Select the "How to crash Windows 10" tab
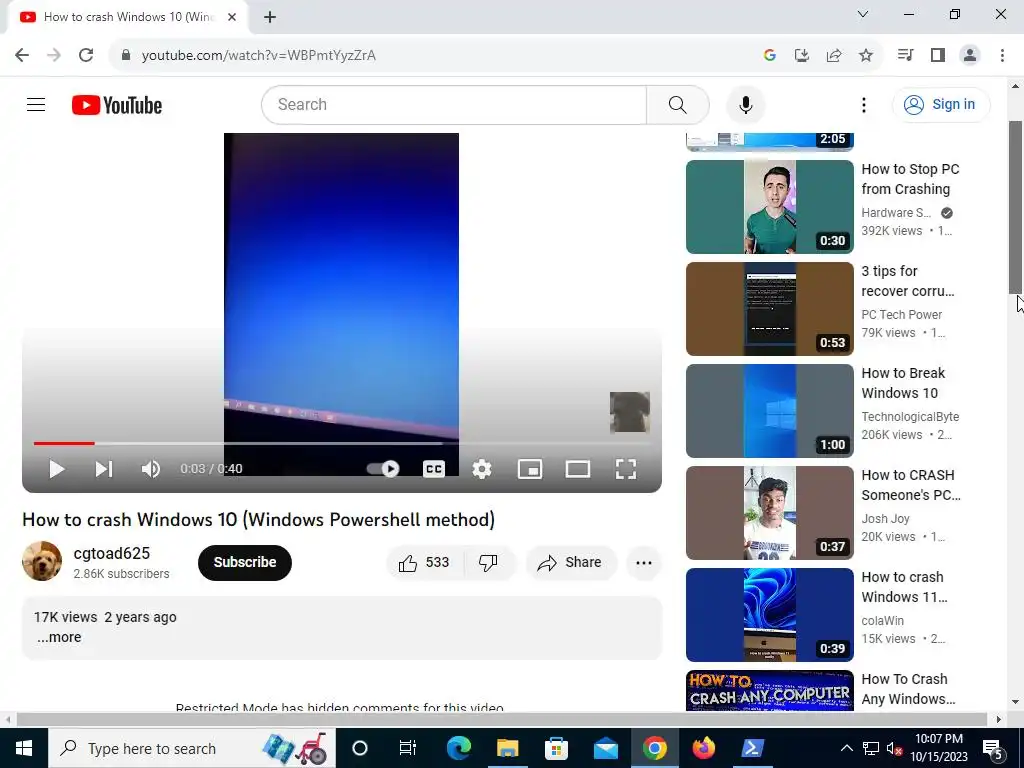 pos(128,17)
